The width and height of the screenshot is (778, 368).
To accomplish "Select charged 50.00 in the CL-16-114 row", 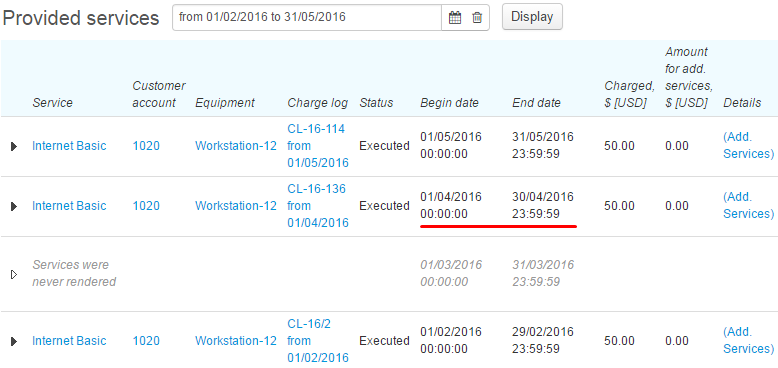I will coord(619,146).
